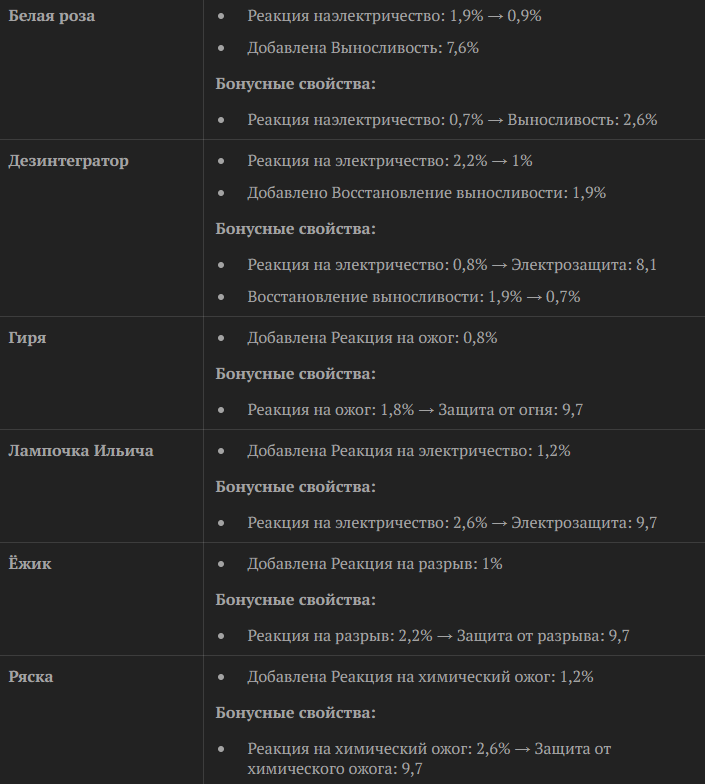
Task: Click "Добавлена Реакция на электричество: 1,2%" line
Action: (409, 451)
